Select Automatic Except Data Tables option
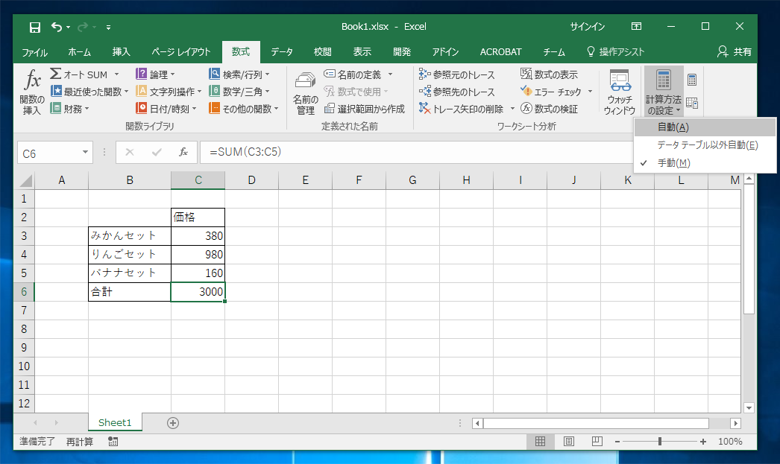Viewport: 780px width, 464px height. pyautogui.click(x=705, y=145)
